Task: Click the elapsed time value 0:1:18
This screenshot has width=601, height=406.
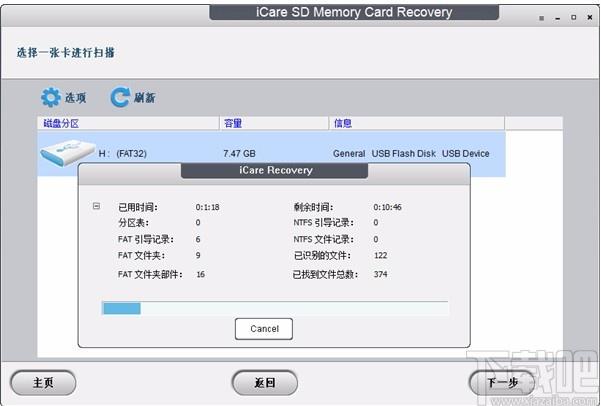Action: 207,207
